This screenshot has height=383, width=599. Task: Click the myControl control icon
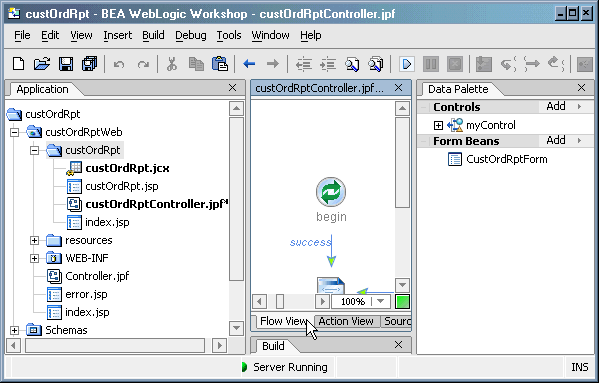click(455, 125)
